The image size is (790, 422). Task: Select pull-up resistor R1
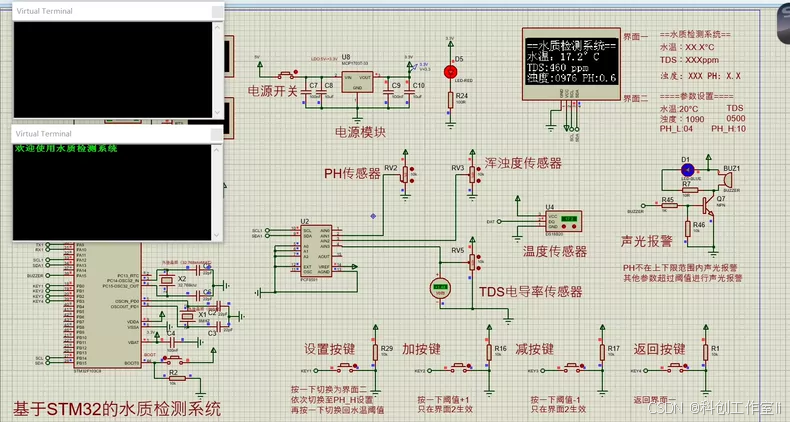click(705, 352)
